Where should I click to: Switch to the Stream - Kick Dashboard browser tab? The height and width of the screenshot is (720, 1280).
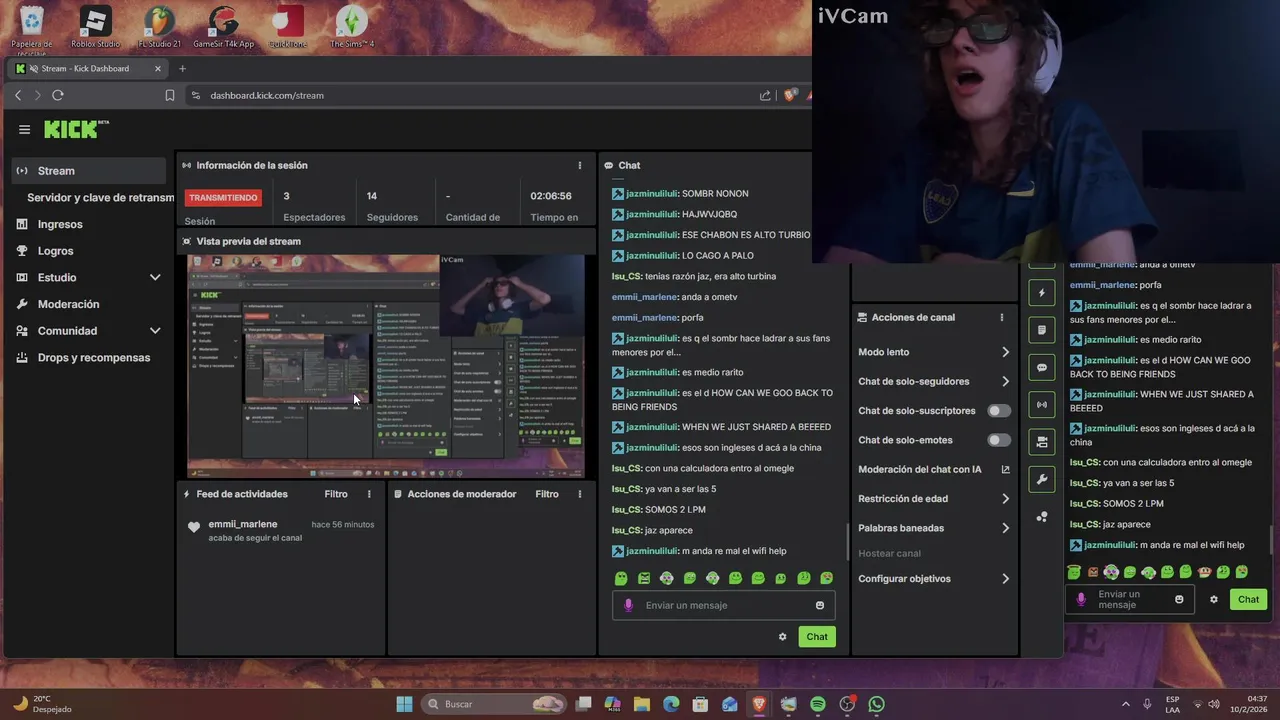click(88, 69)
